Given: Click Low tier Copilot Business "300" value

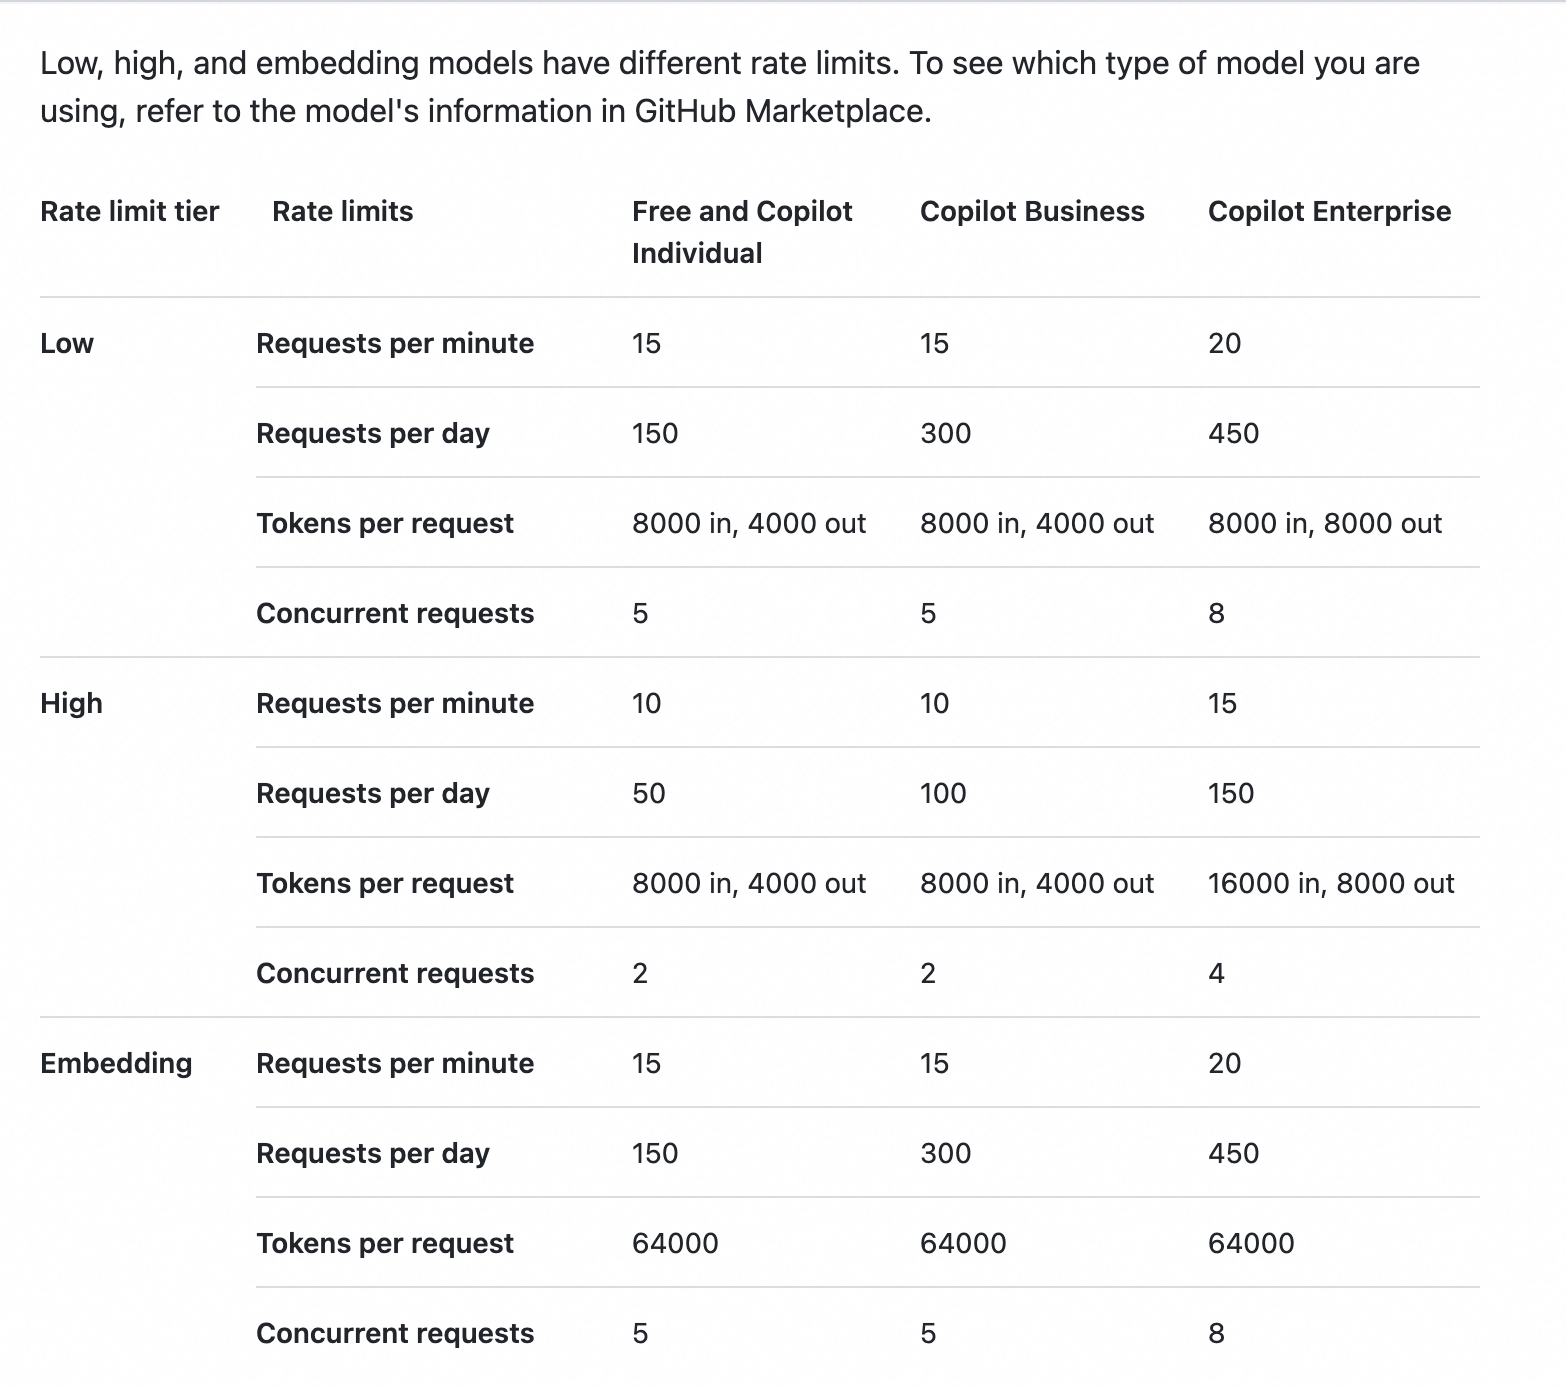Looking at the screenshot, I should point(945,433).
